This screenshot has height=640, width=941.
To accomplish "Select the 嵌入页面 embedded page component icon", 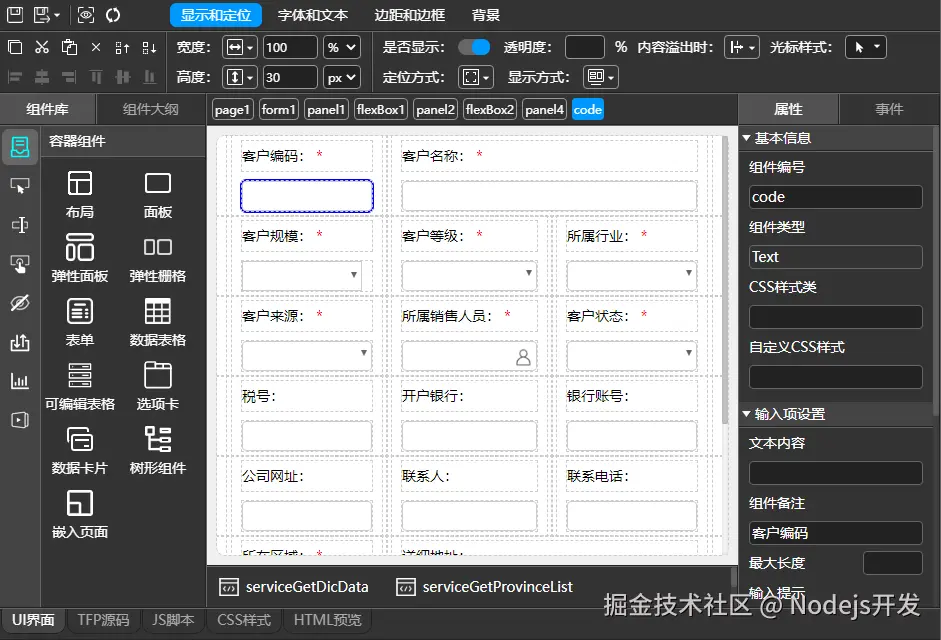I will [79, 505].
